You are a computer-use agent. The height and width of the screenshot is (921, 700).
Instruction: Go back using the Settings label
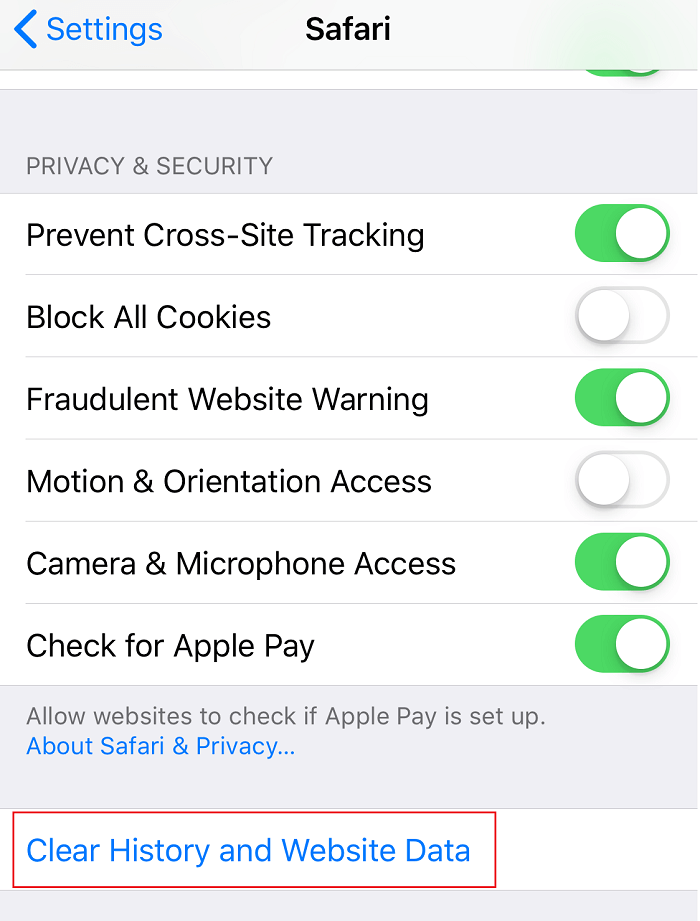104,29
